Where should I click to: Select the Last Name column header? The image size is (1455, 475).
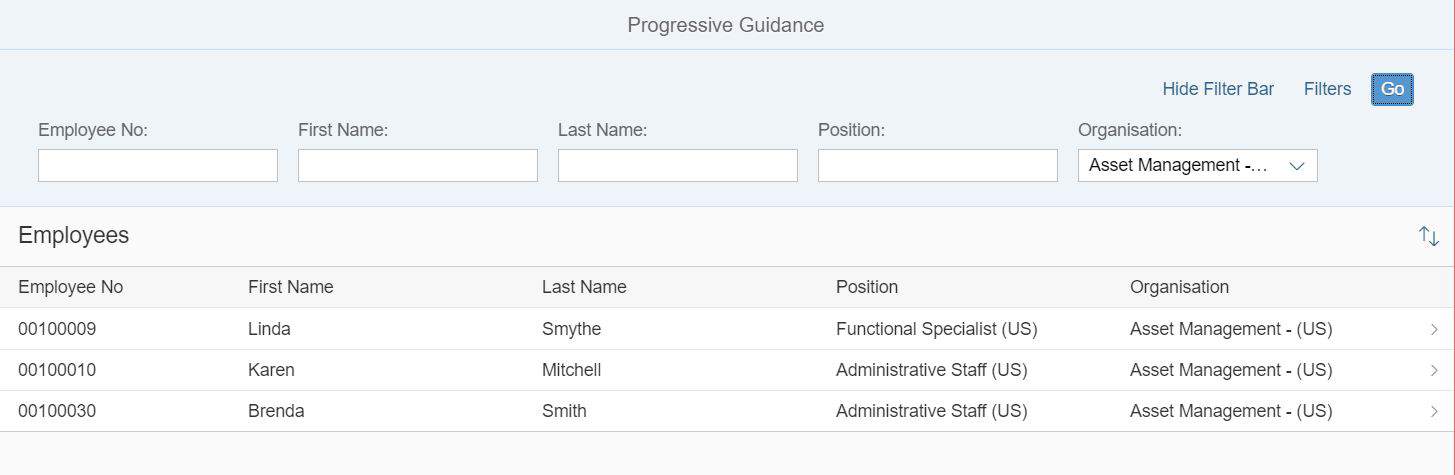point(584,287)
